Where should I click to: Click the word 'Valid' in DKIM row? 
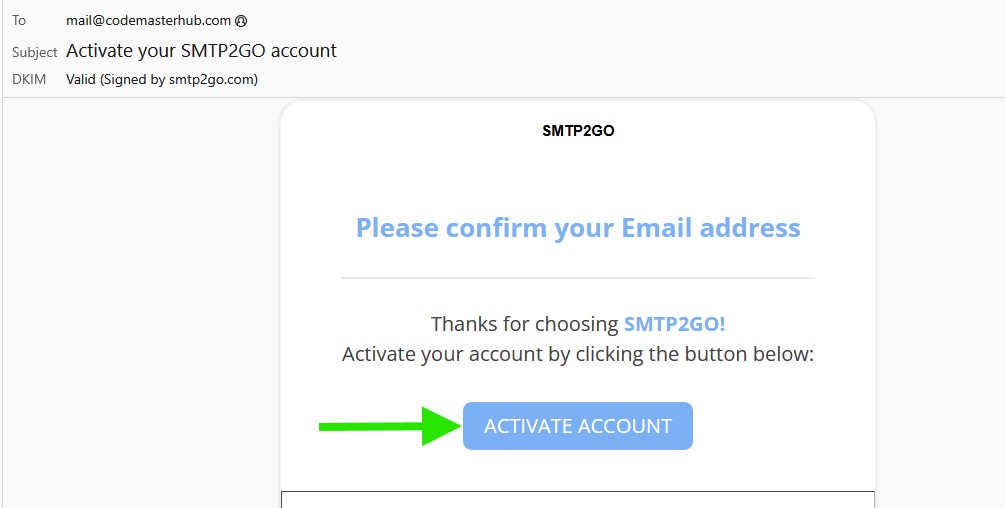(81, 79)
